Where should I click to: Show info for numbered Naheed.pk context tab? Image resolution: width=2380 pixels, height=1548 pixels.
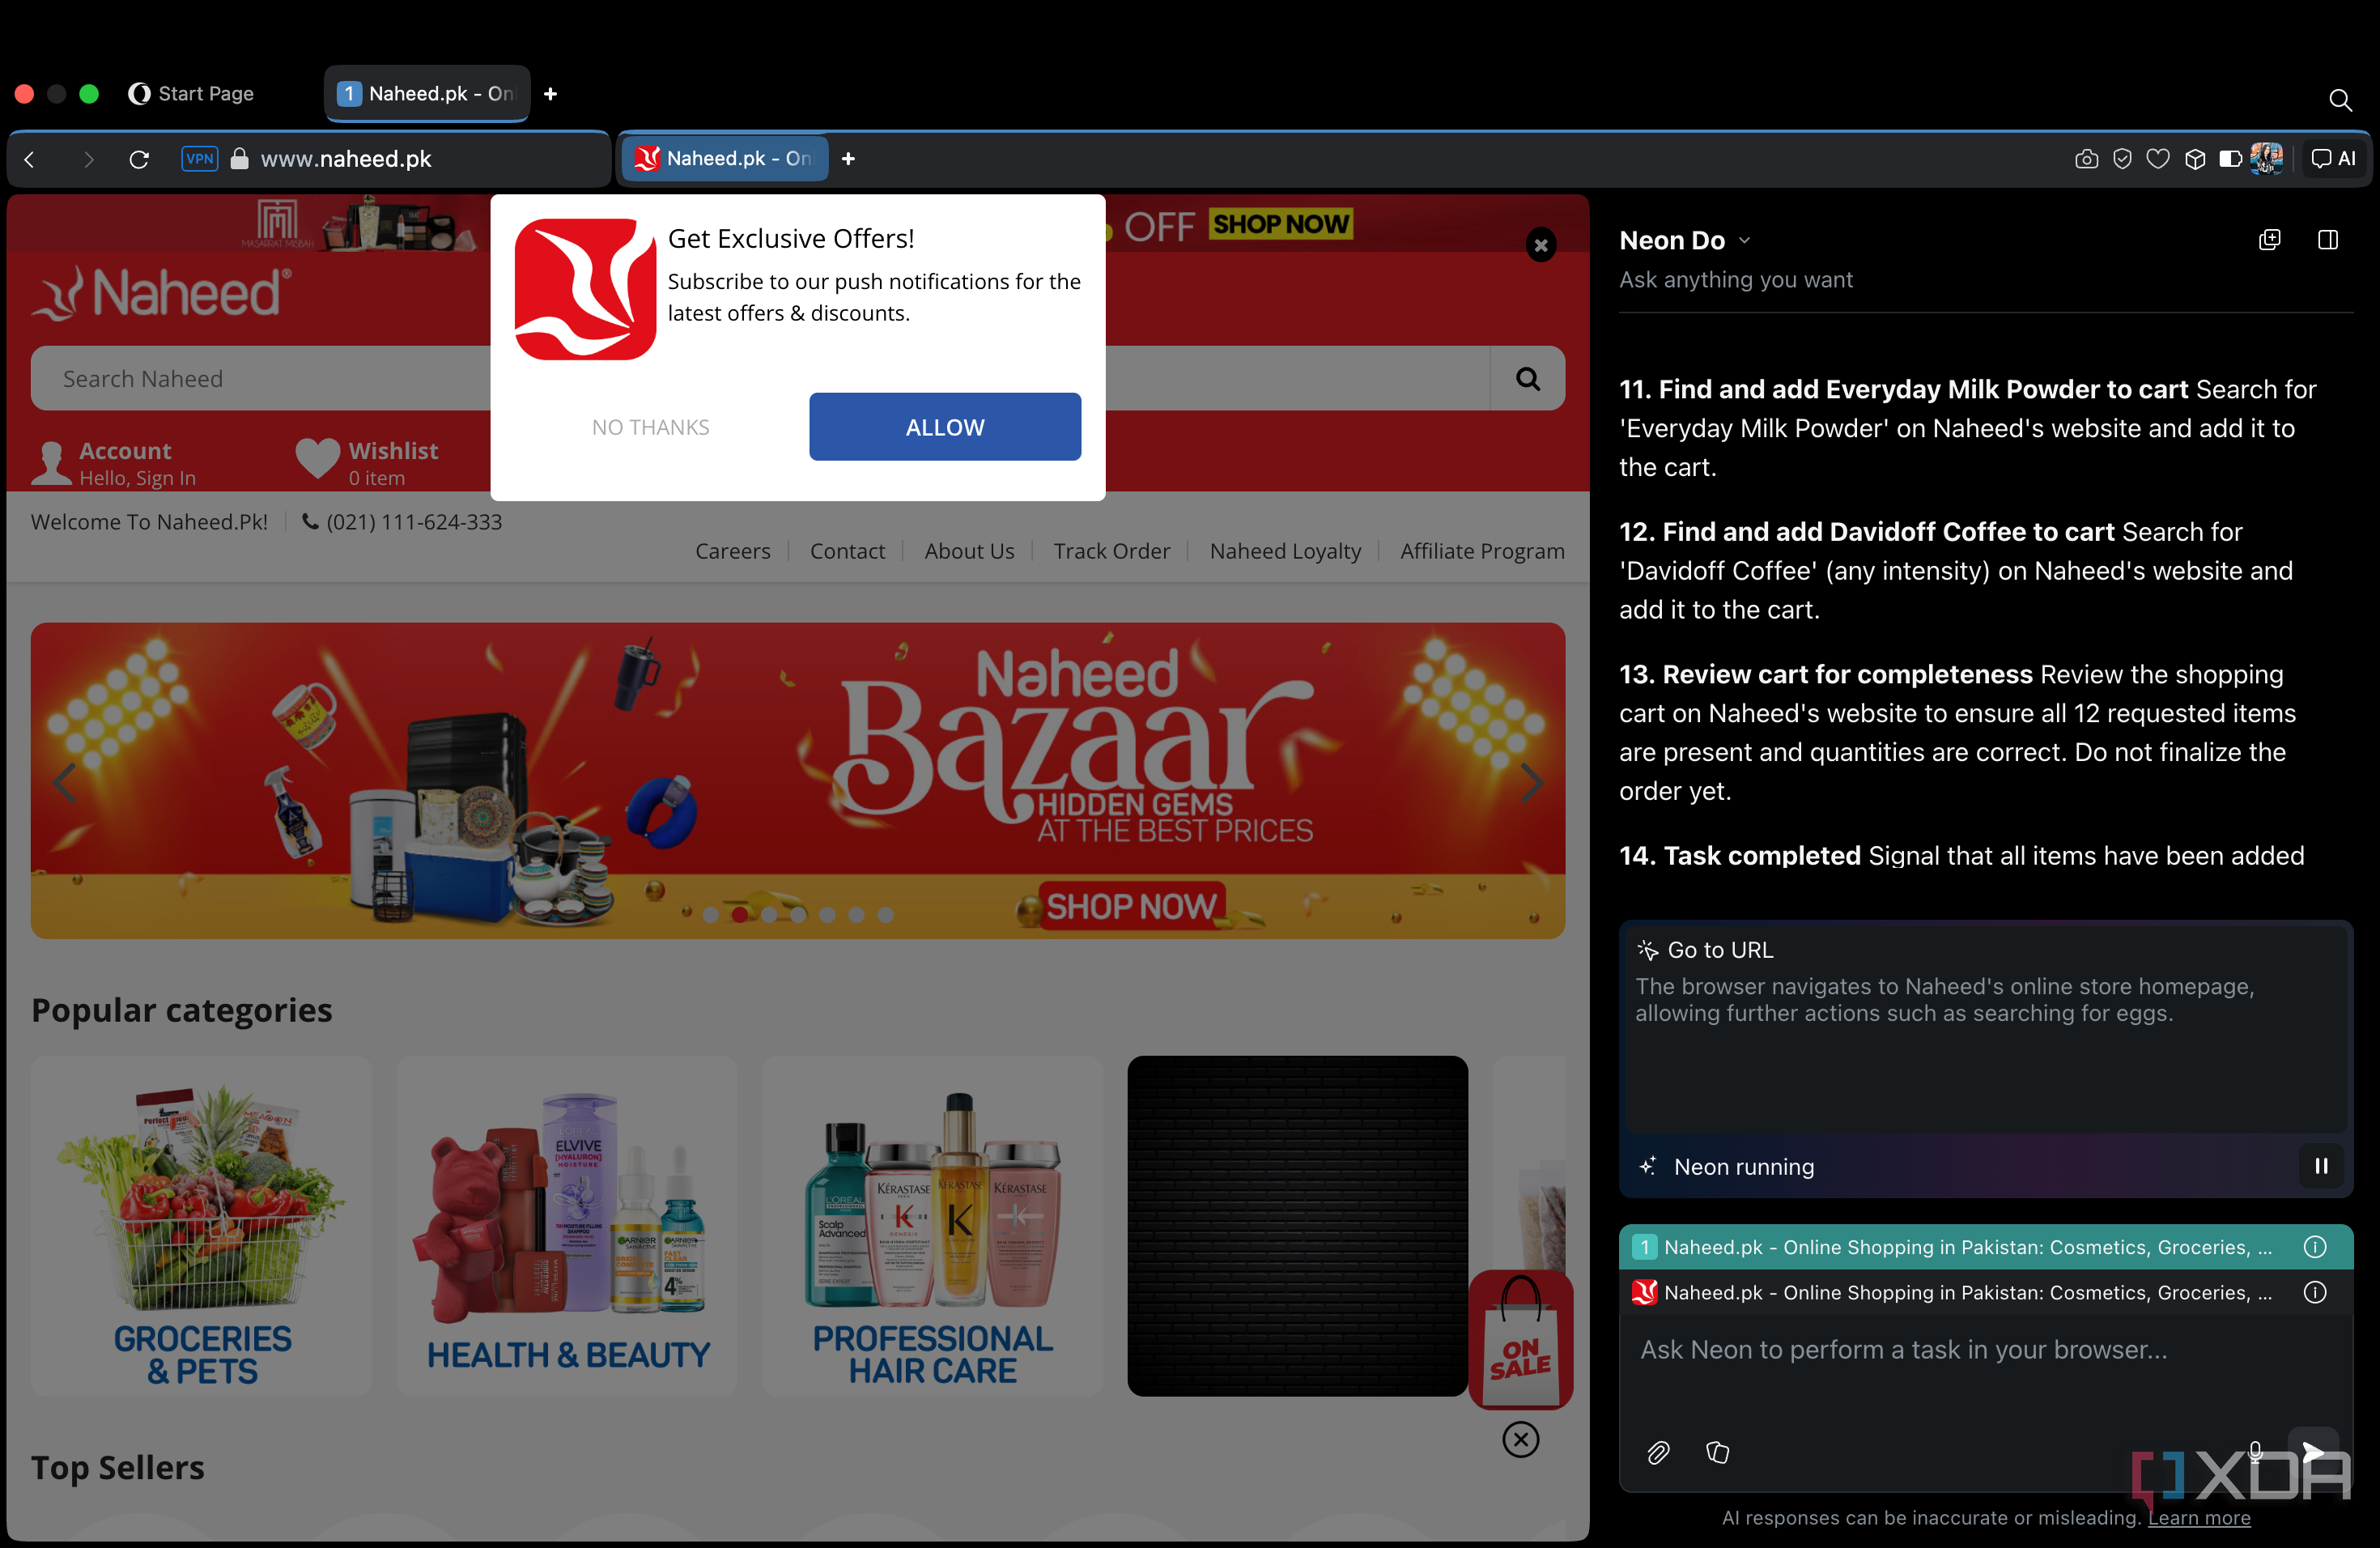tap(2314, 1247)
